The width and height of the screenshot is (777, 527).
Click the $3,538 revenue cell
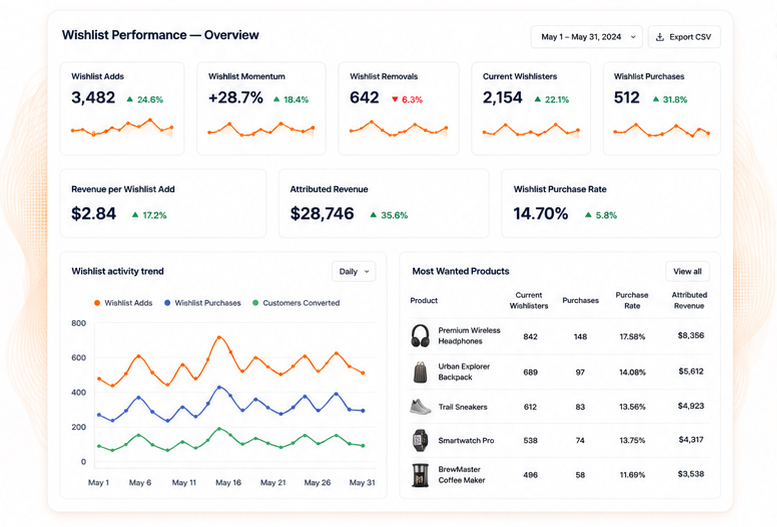pyautogui.click(x=691, y=474)
